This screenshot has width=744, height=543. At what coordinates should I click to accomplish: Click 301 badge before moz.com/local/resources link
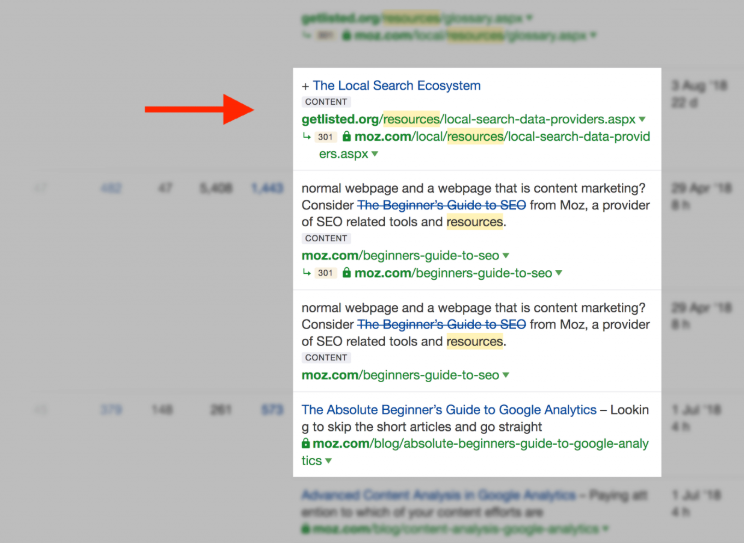325,137
